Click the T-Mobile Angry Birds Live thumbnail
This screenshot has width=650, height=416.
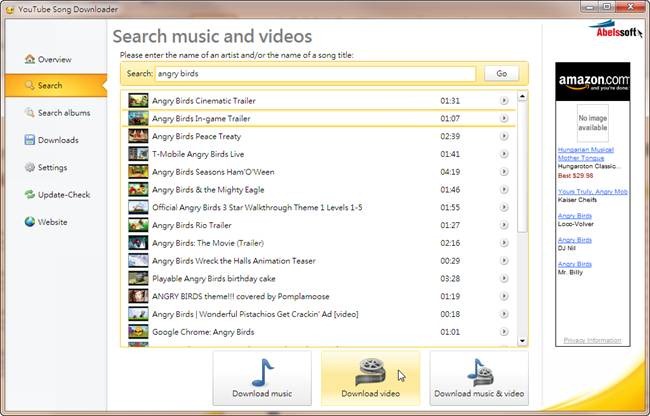pyautogui.click(x=138, y=154)
